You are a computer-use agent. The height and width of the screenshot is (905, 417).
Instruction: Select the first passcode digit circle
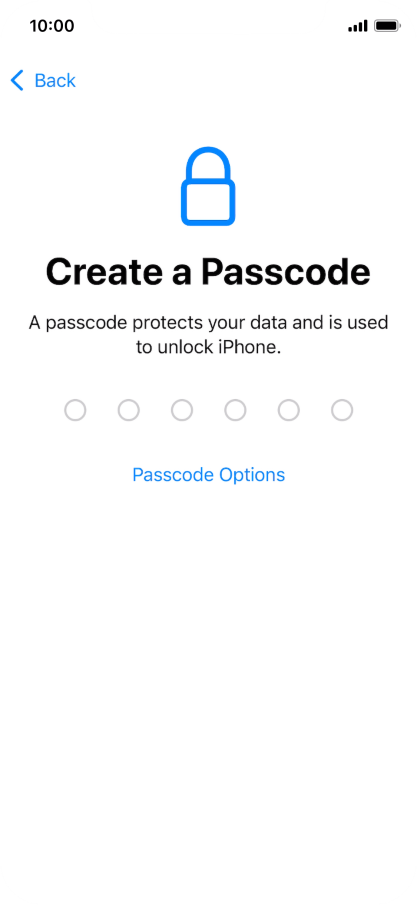click(75, 410)
